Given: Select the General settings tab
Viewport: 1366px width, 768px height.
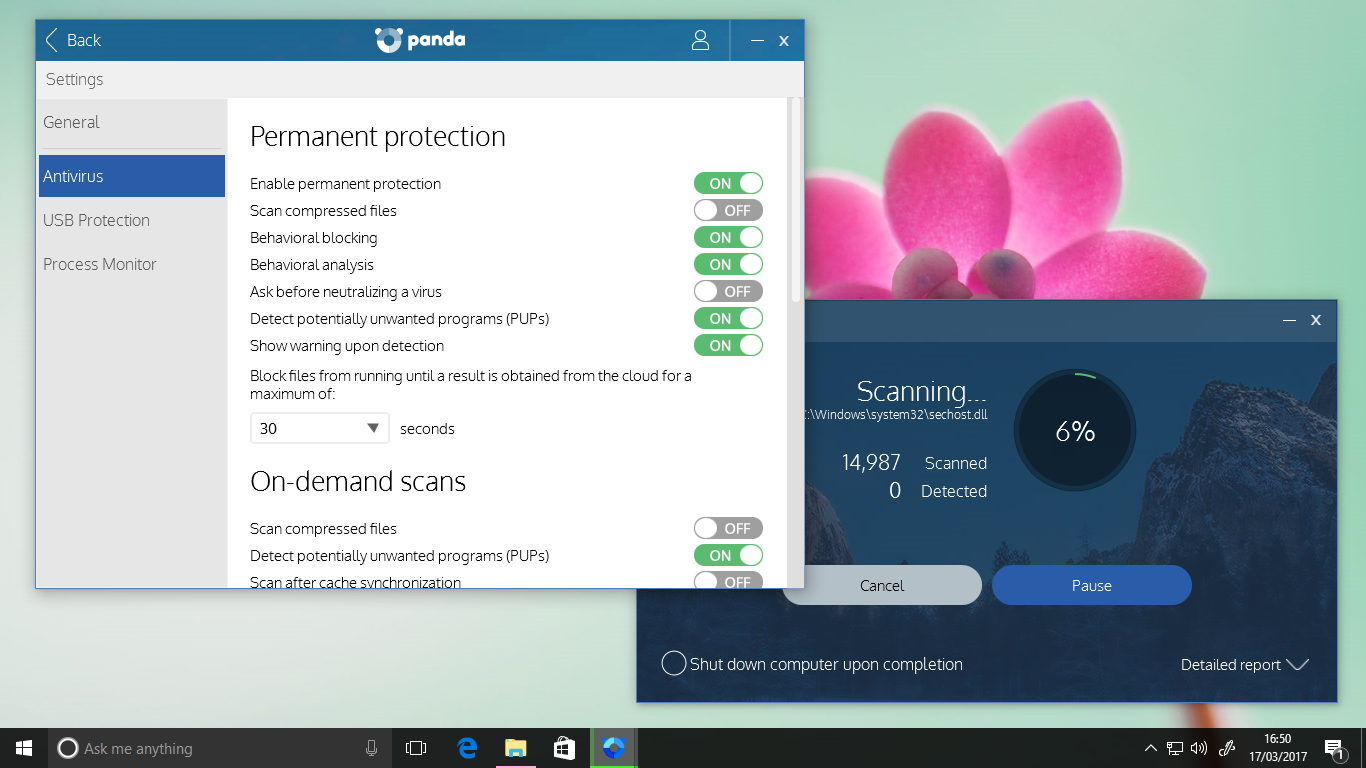Looking at the screenshot, I should (x=131, y=122).
